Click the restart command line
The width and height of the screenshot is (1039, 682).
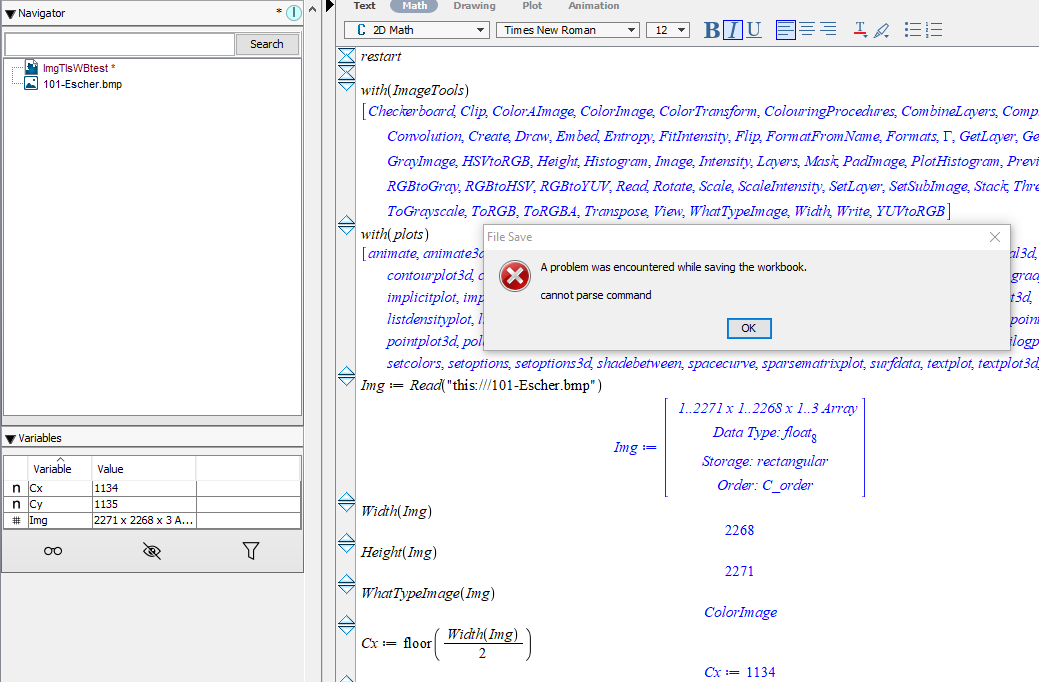point(381,56)
